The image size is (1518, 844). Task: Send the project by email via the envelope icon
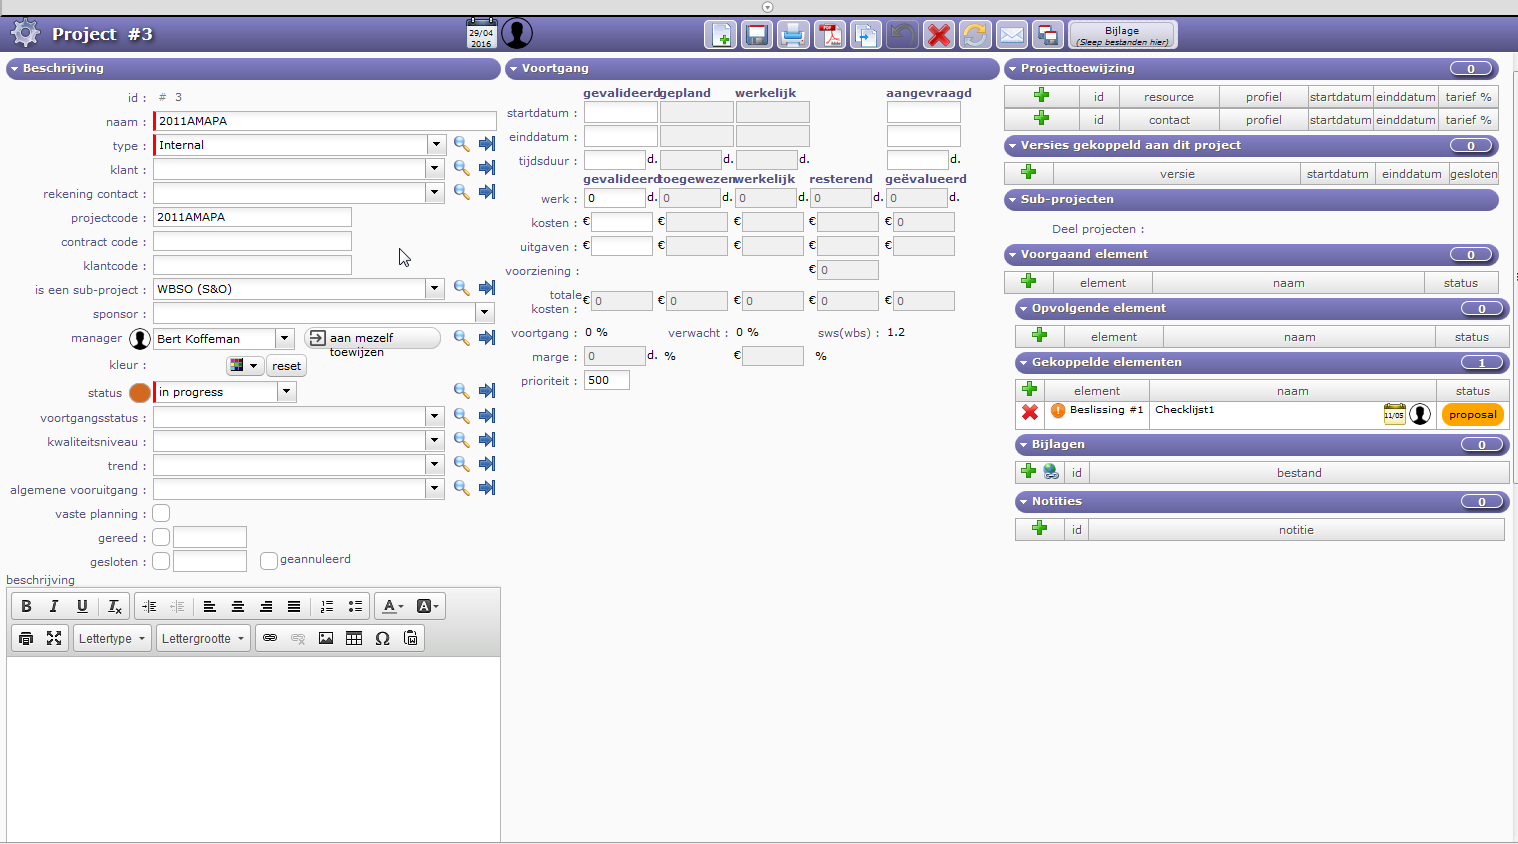pos(1011,35)
